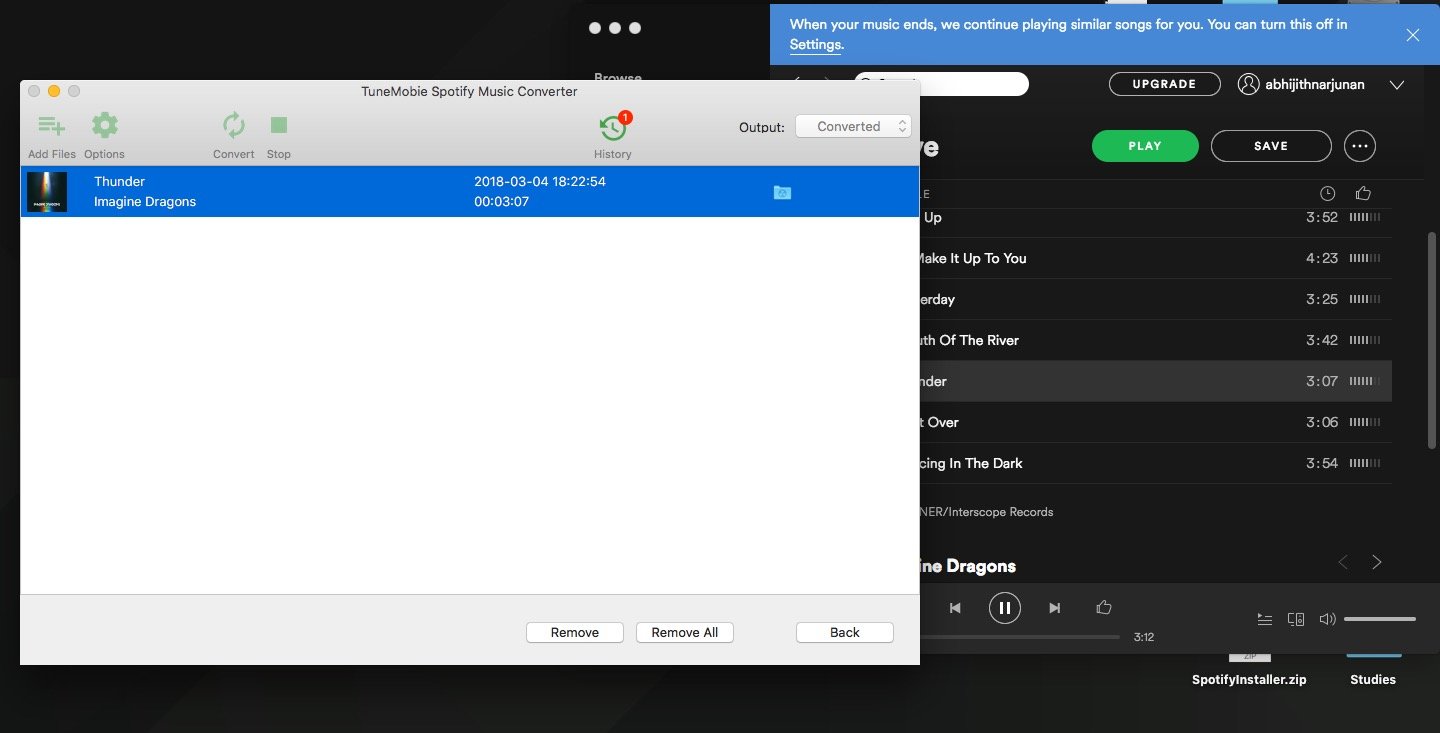Go to previous track in Spotify
The height and width of the screenshot is (733, 1440).
coord(955,608)
